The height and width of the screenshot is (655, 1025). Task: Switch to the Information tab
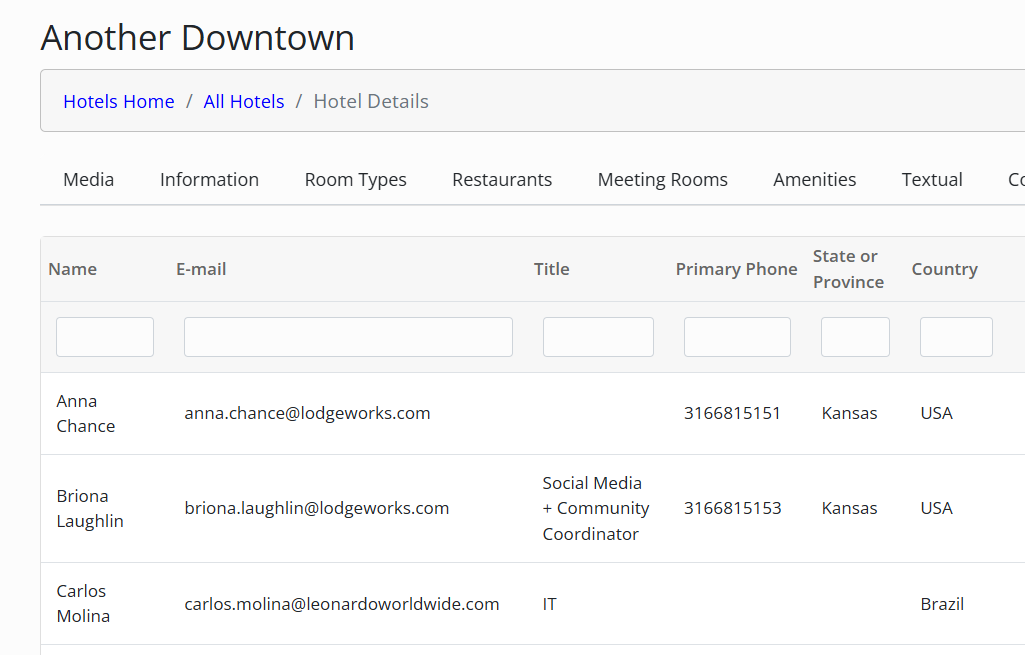pos(209,179)
